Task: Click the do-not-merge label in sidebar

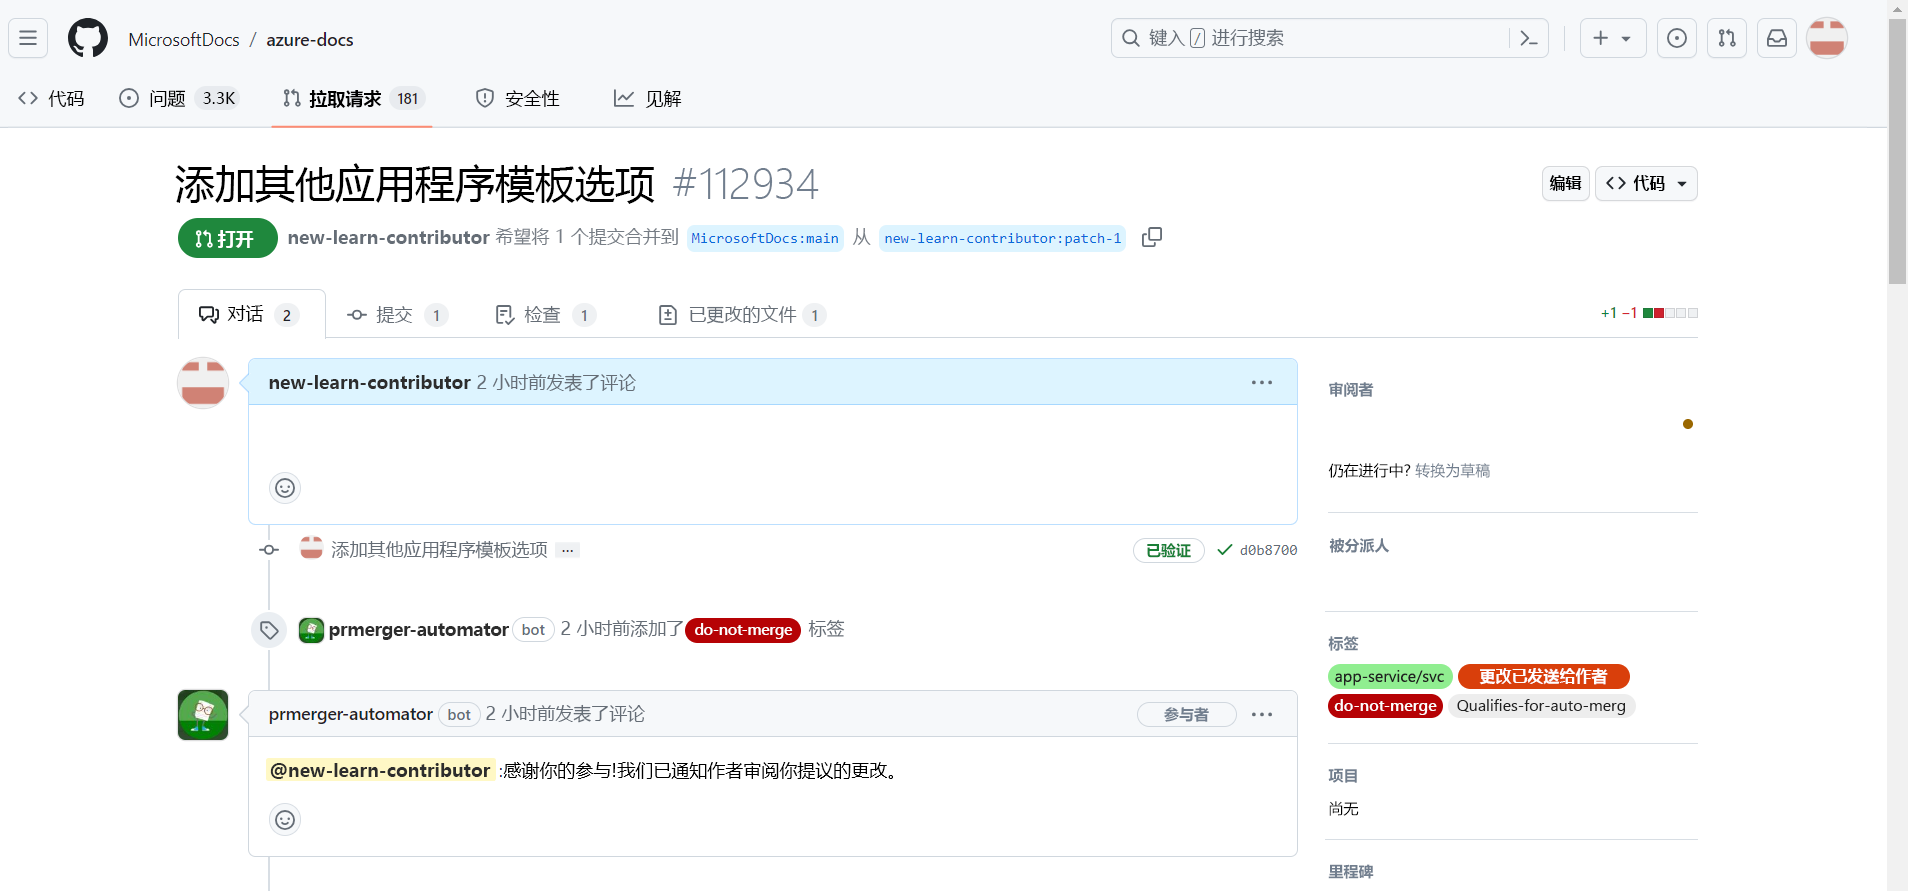Action: pyautogui.click(x=1385, y=706)
